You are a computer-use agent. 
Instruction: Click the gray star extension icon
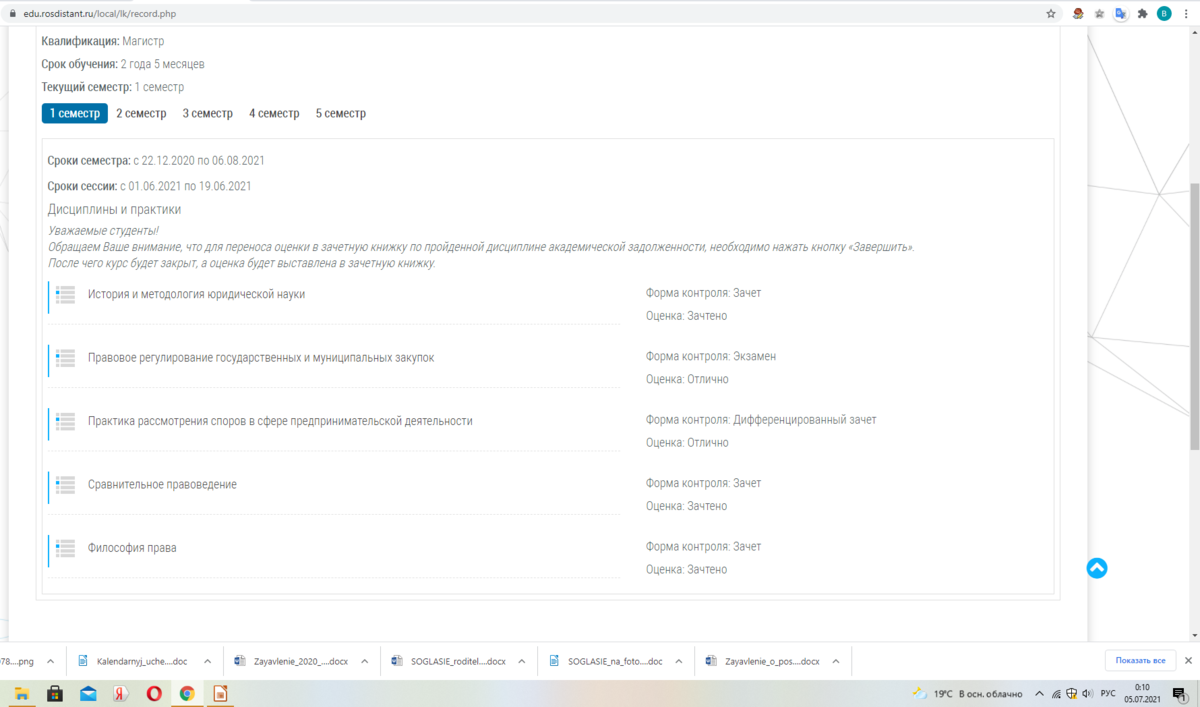1100,14
